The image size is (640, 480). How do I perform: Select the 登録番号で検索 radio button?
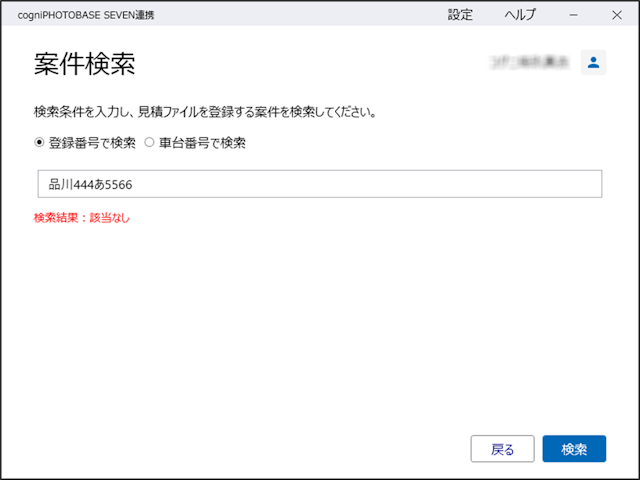pyautogui.click(x=39, y=142)
